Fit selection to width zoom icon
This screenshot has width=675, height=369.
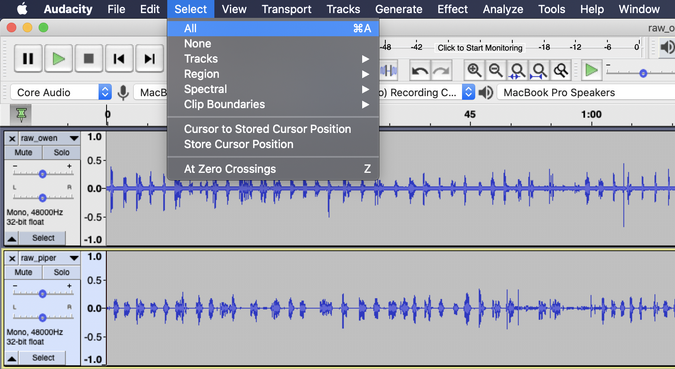(517, 70)
